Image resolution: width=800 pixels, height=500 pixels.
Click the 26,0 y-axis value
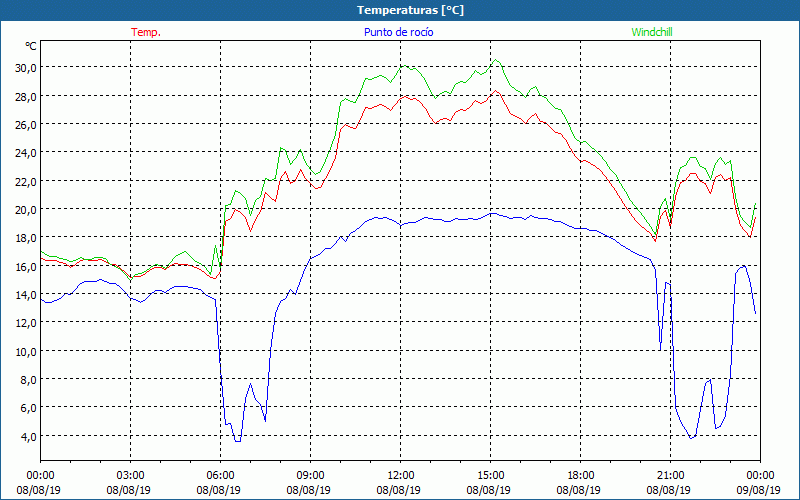coord(26,124)
